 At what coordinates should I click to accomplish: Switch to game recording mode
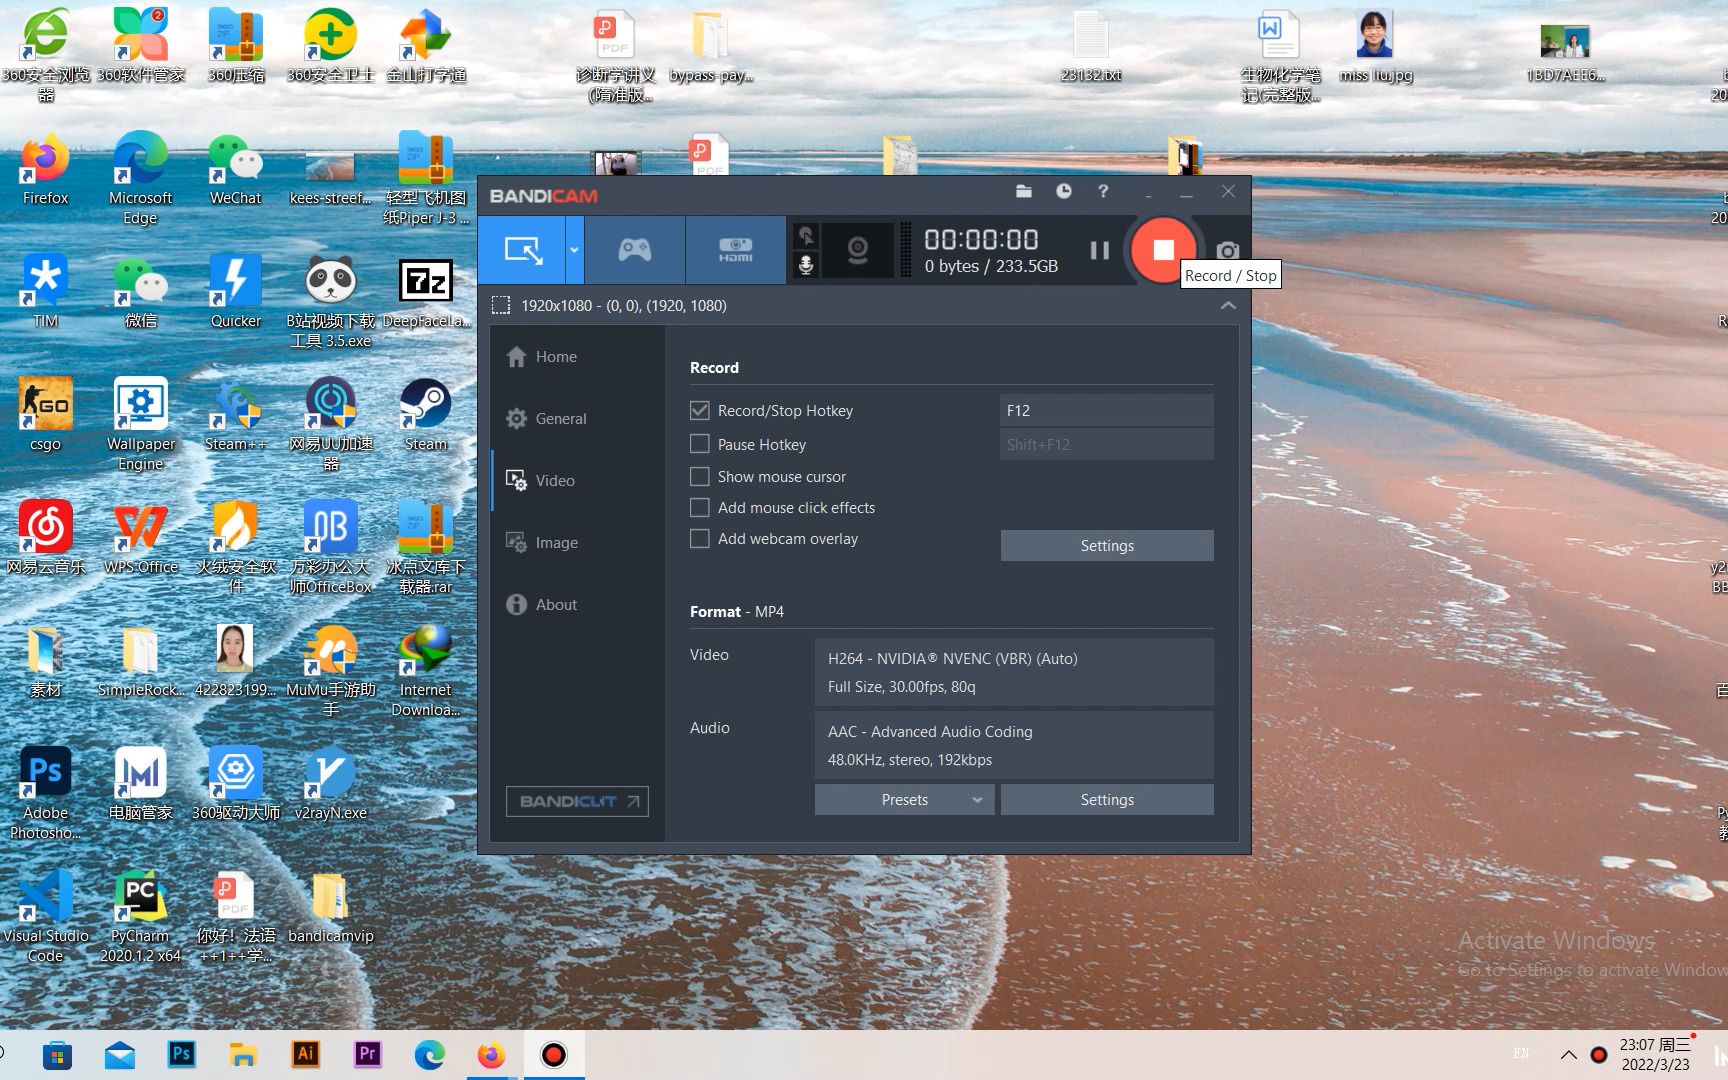[634, 250]
